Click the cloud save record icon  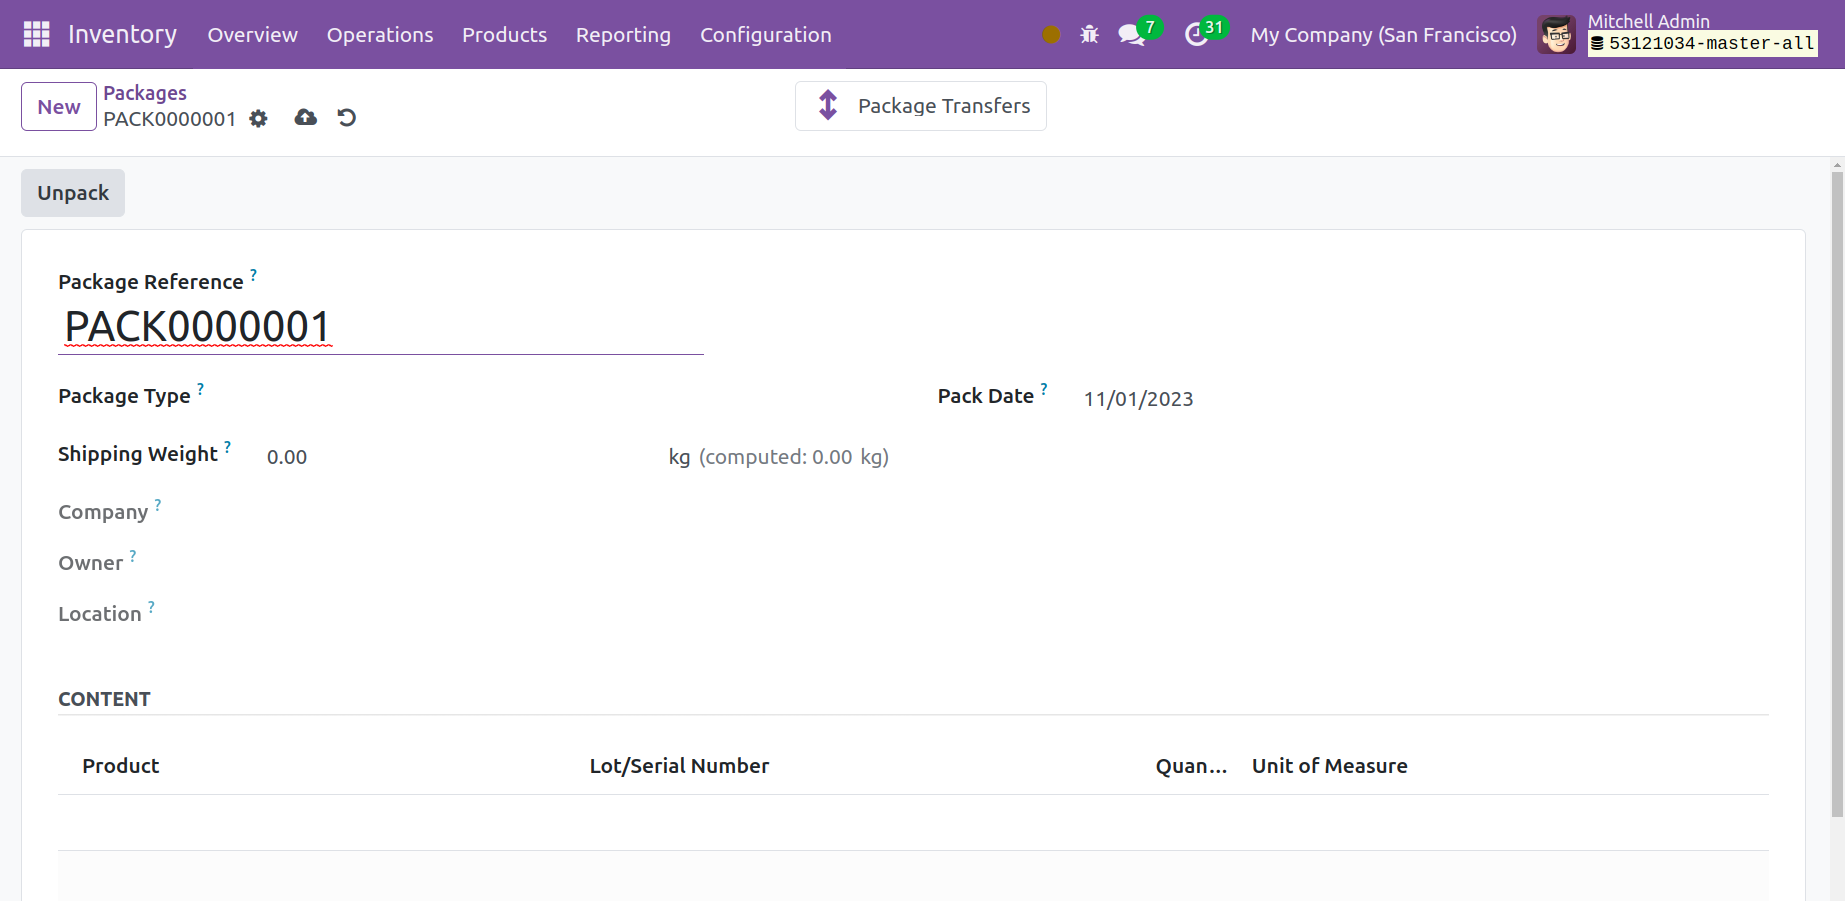tap(306, 118)
